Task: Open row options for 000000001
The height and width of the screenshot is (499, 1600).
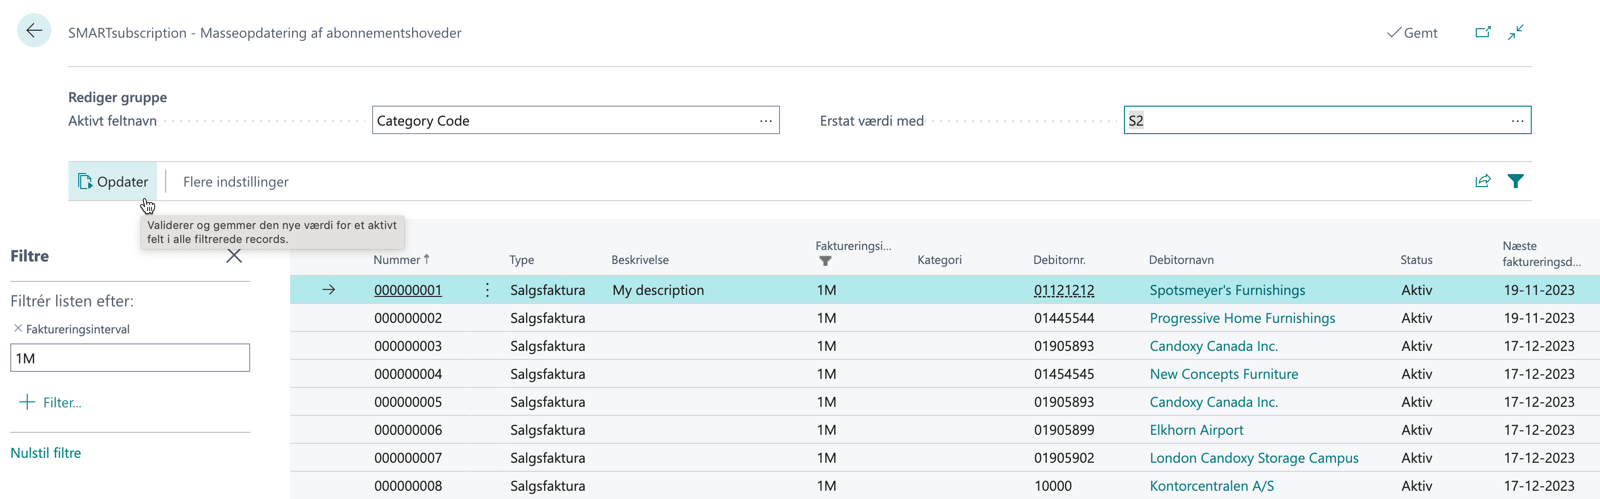Action: pyautogui.click(x=487, y=290)
